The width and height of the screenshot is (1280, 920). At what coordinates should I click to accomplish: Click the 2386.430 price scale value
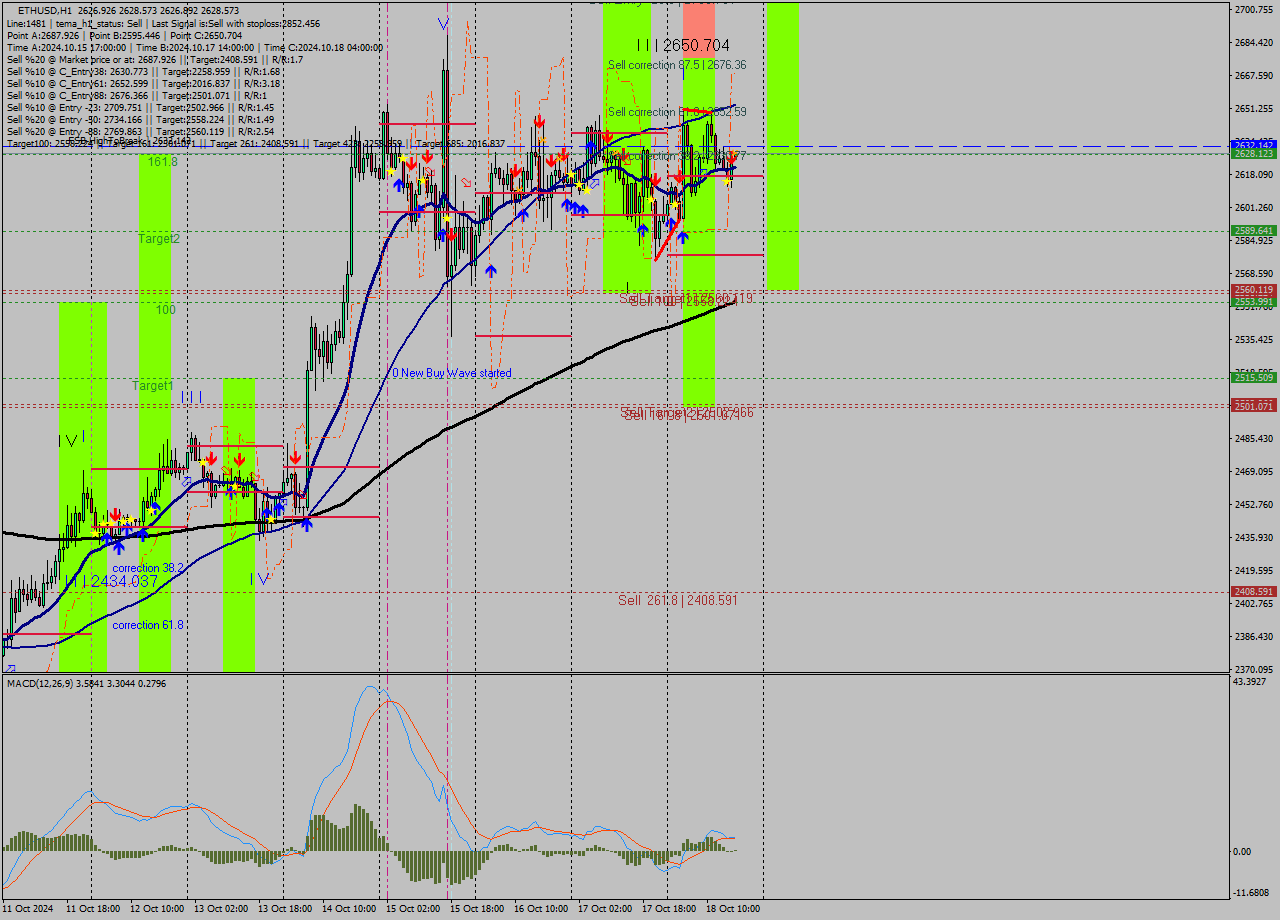(x=1253, y=636)
